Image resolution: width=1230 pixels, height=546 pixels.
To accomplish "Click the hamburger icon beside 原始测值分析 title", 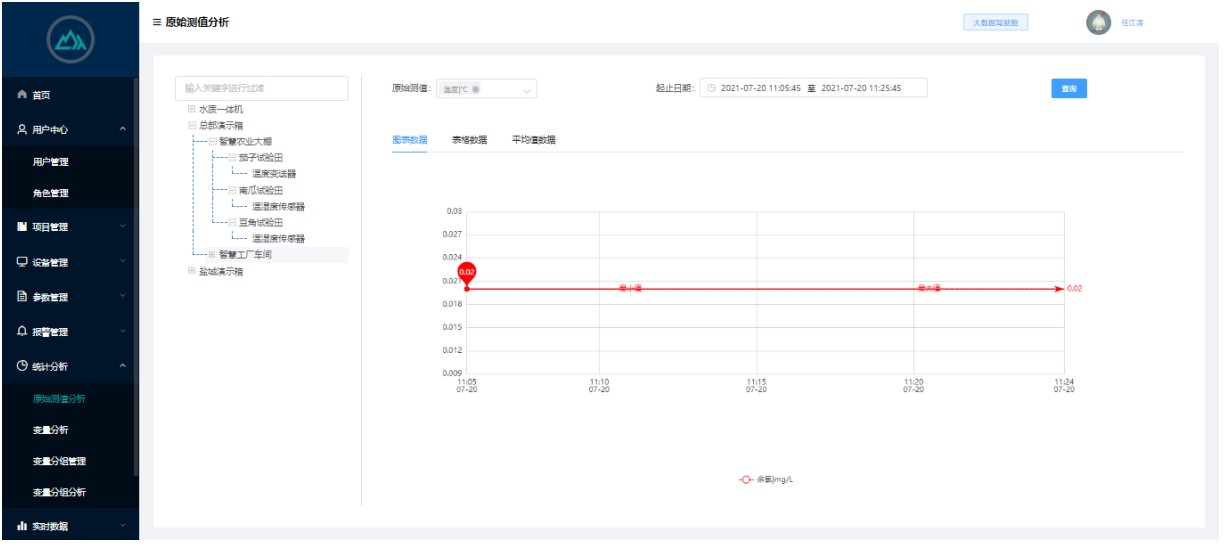I will (x=156, y=22).
